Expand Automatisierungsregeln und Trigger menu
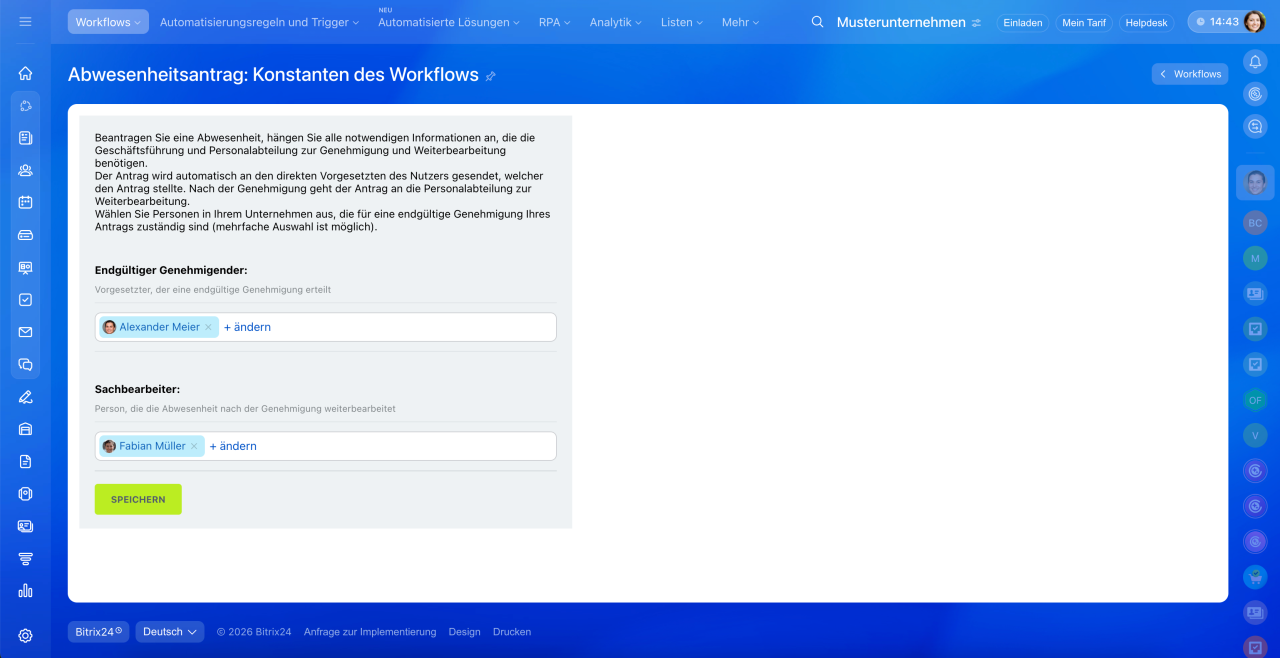1280x658 pixels. (x=259, y=22)
